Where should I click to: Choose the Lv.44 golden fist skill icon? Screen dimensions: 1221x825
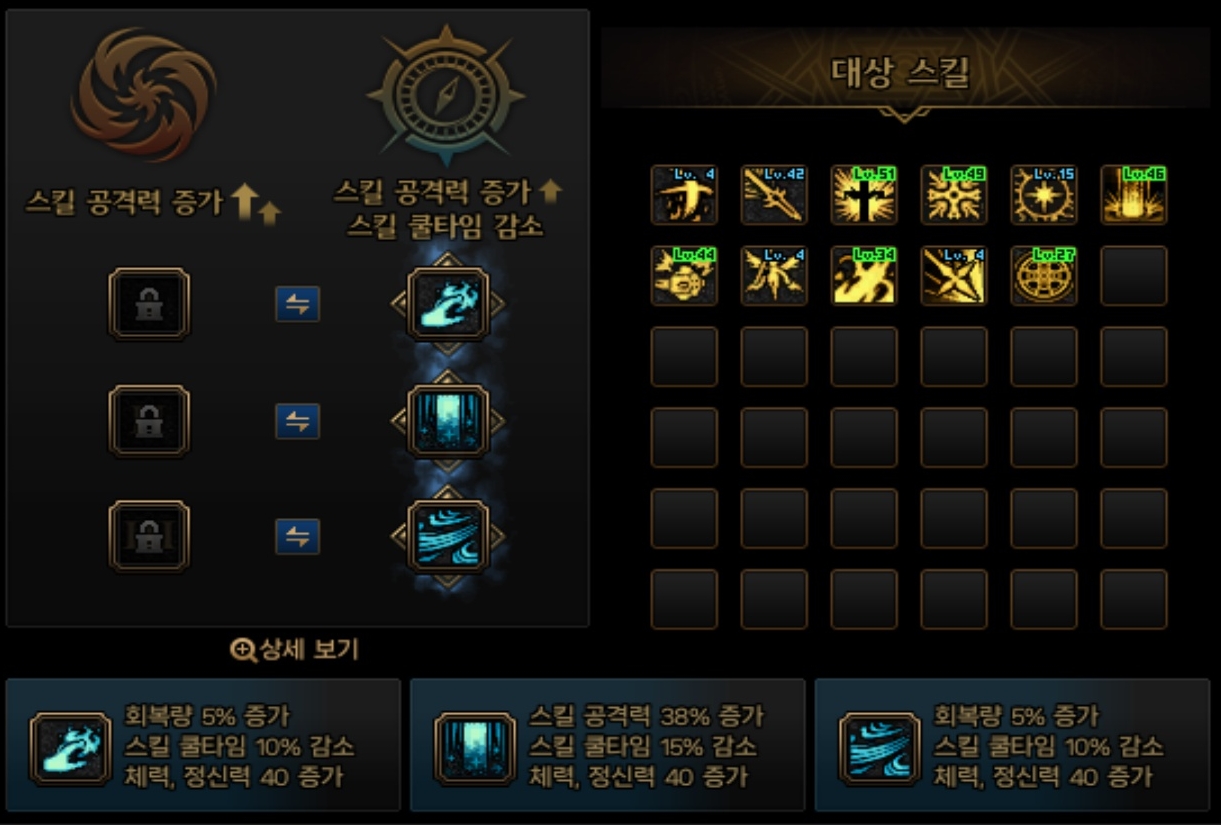684,276
